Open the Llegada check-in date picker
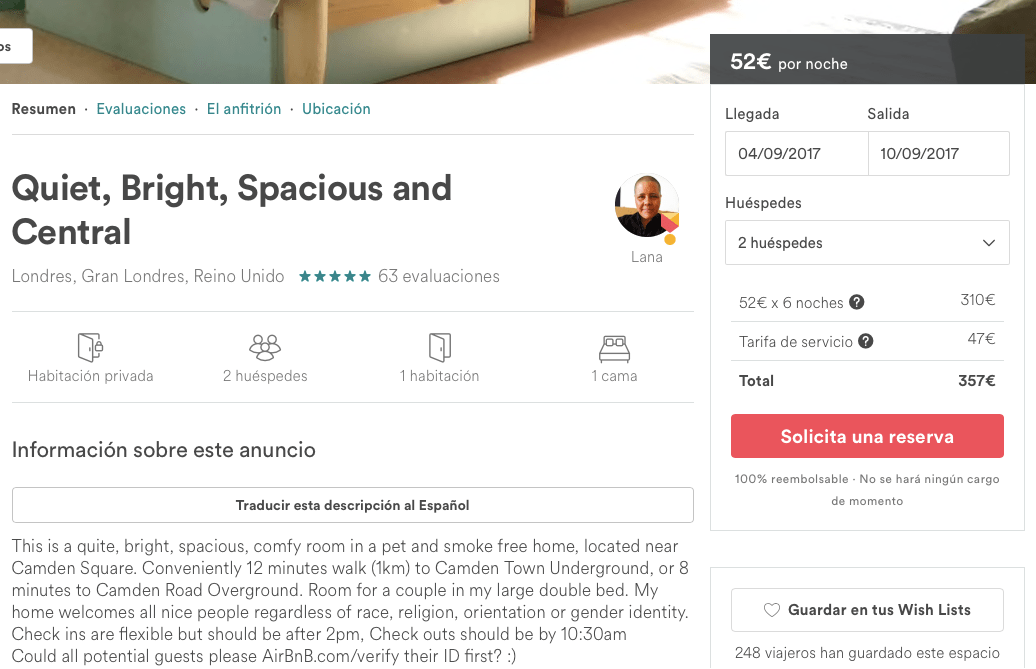 [x=796, y=153]
